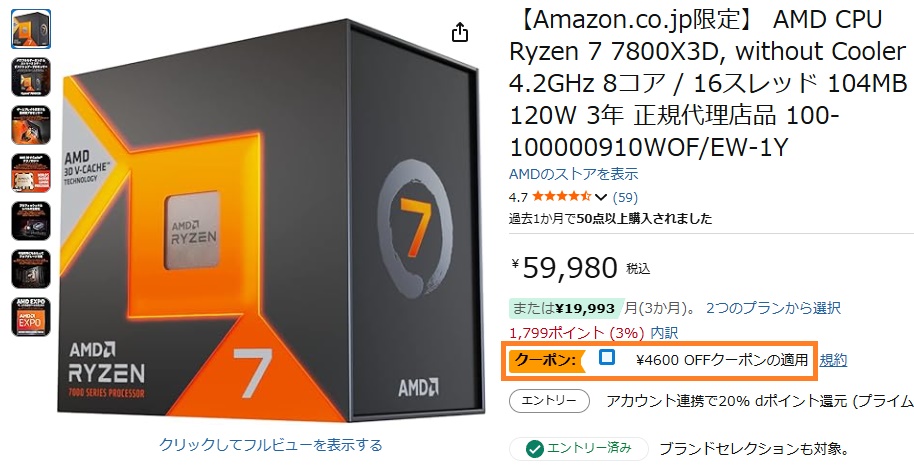Open 2つのプランから選択 payment plans link

click(x=773, y=307)
